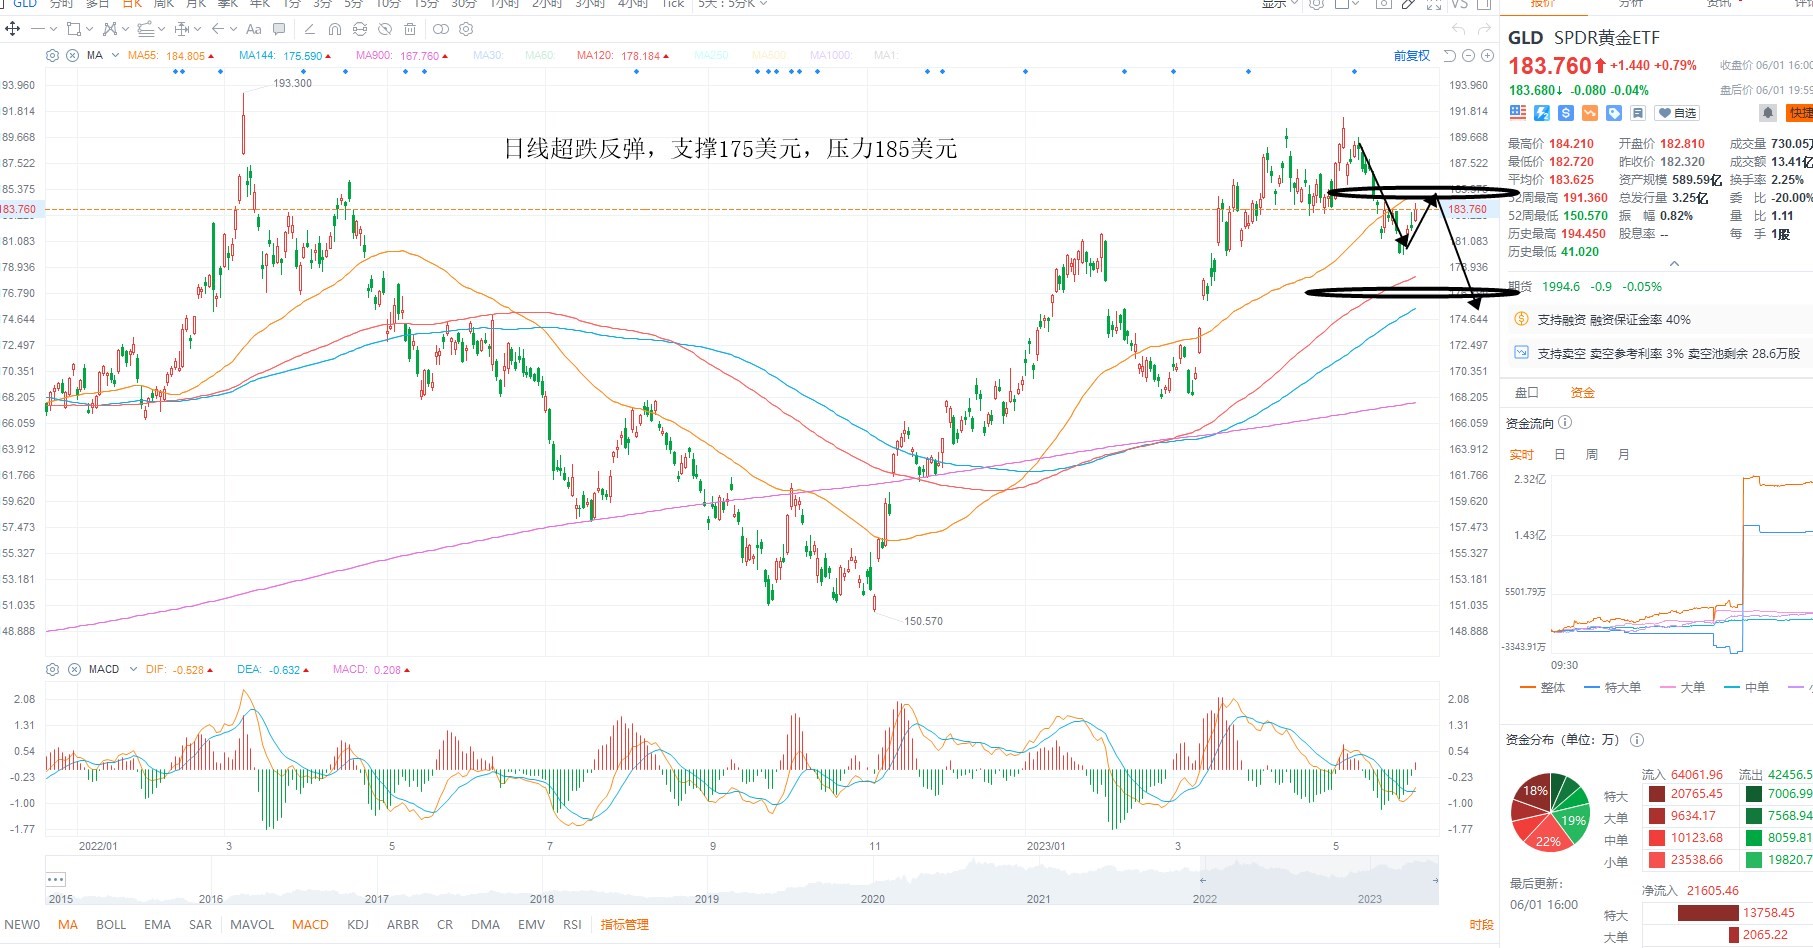Screen dimensions: 1813x948
Task: Click the blue dollar-sign stock tag
Action: (1566, 113)
